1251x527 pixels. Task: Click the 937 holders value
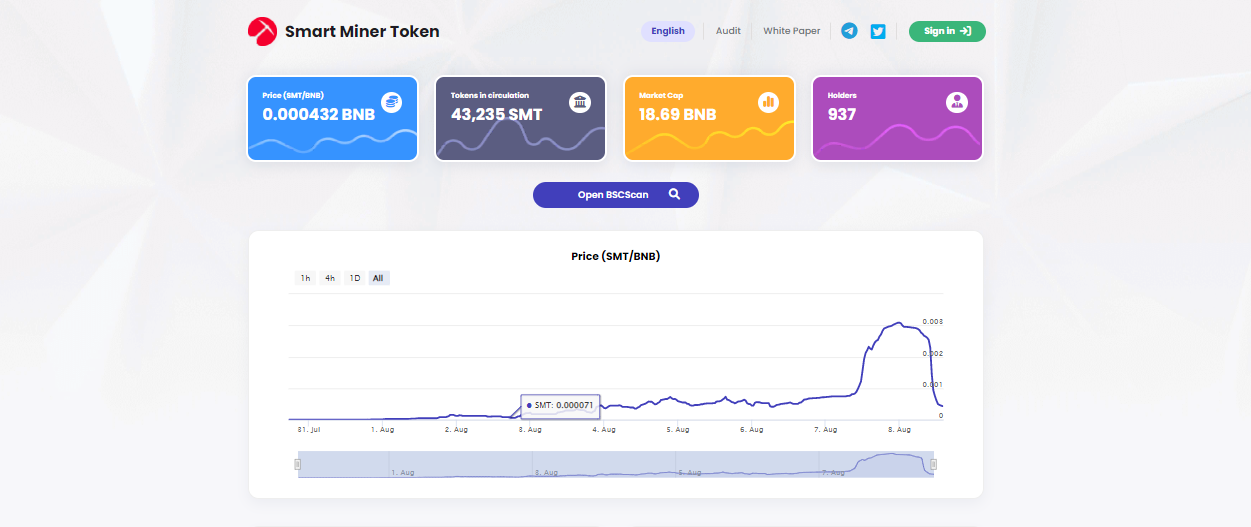842,115
